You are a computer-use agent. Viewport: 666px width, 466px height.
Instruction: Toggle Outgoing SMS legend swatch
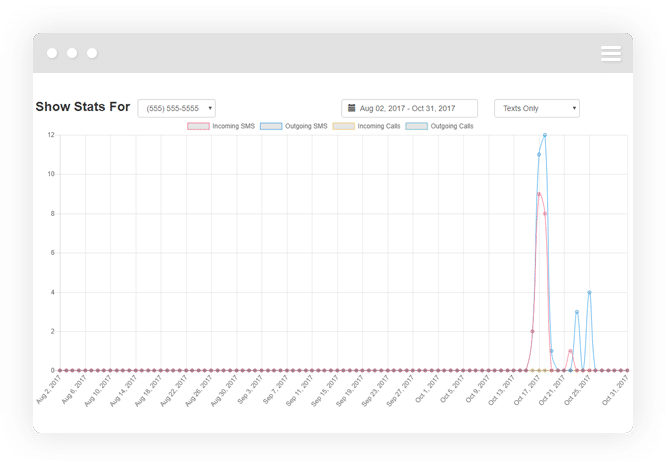[x=271, y=126]
